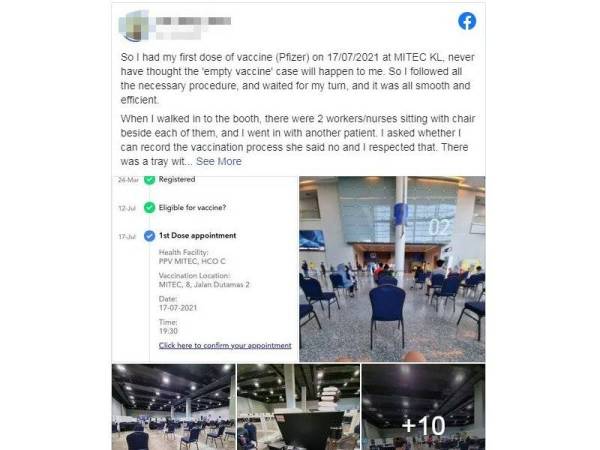
Task: Click the 17-Jul timeline date label
Action: 127,236
